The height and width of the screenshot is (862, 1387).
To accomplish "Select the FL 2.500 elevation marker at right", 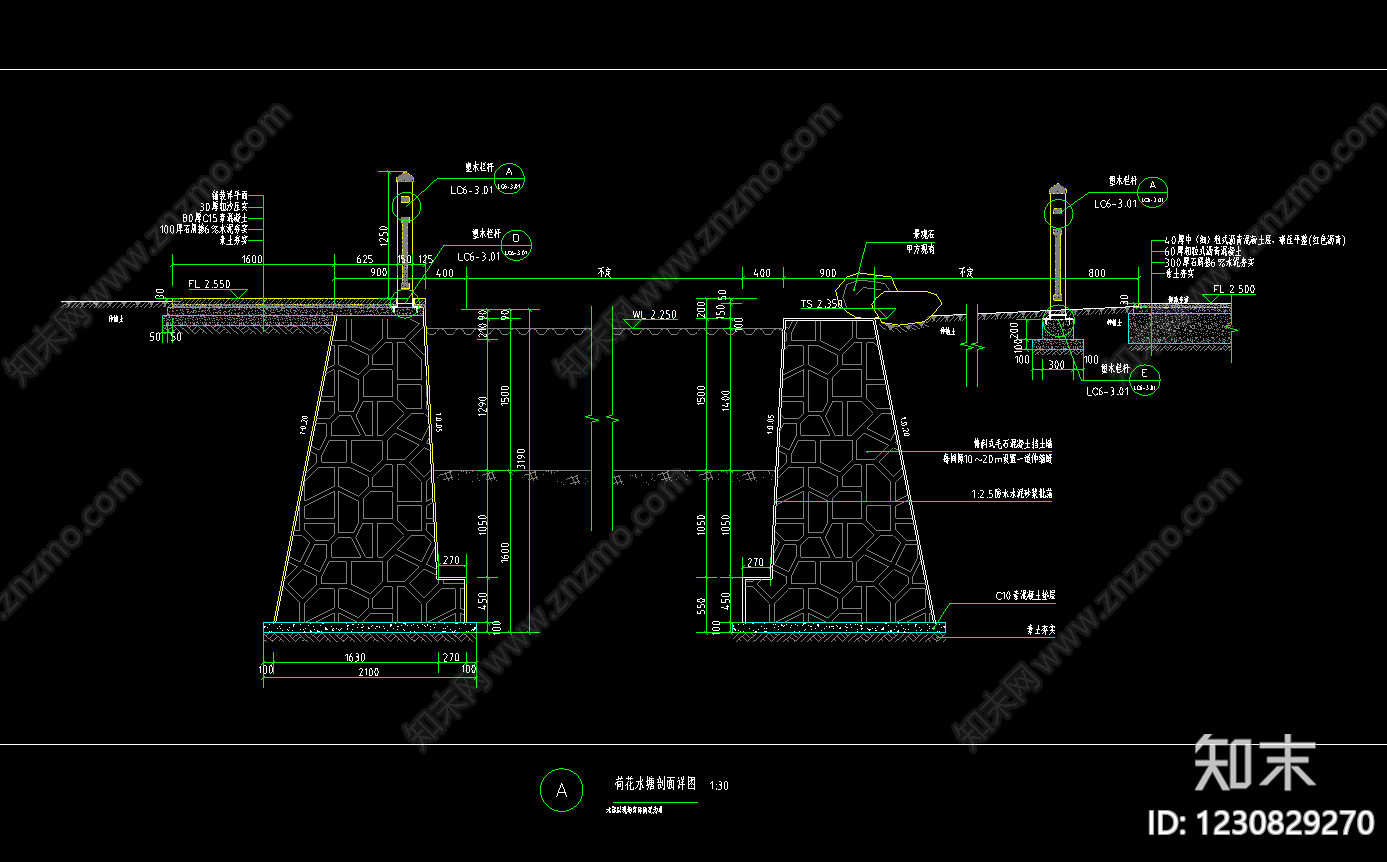I will (1233, 290).
